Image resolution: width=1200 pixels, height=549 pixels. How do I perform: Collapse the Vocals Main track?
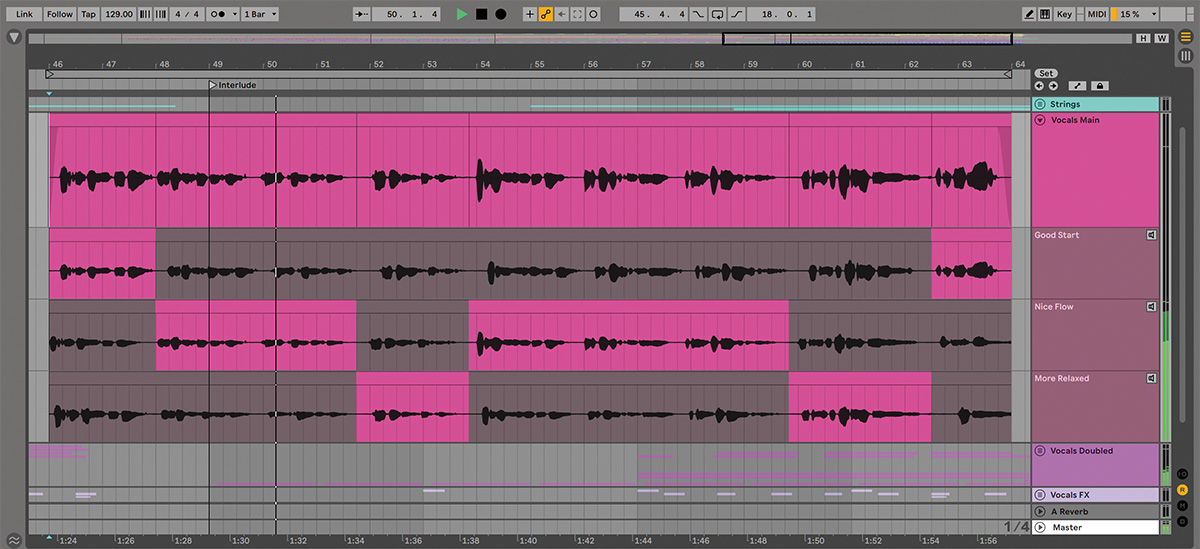click(x=1040, y=120)
